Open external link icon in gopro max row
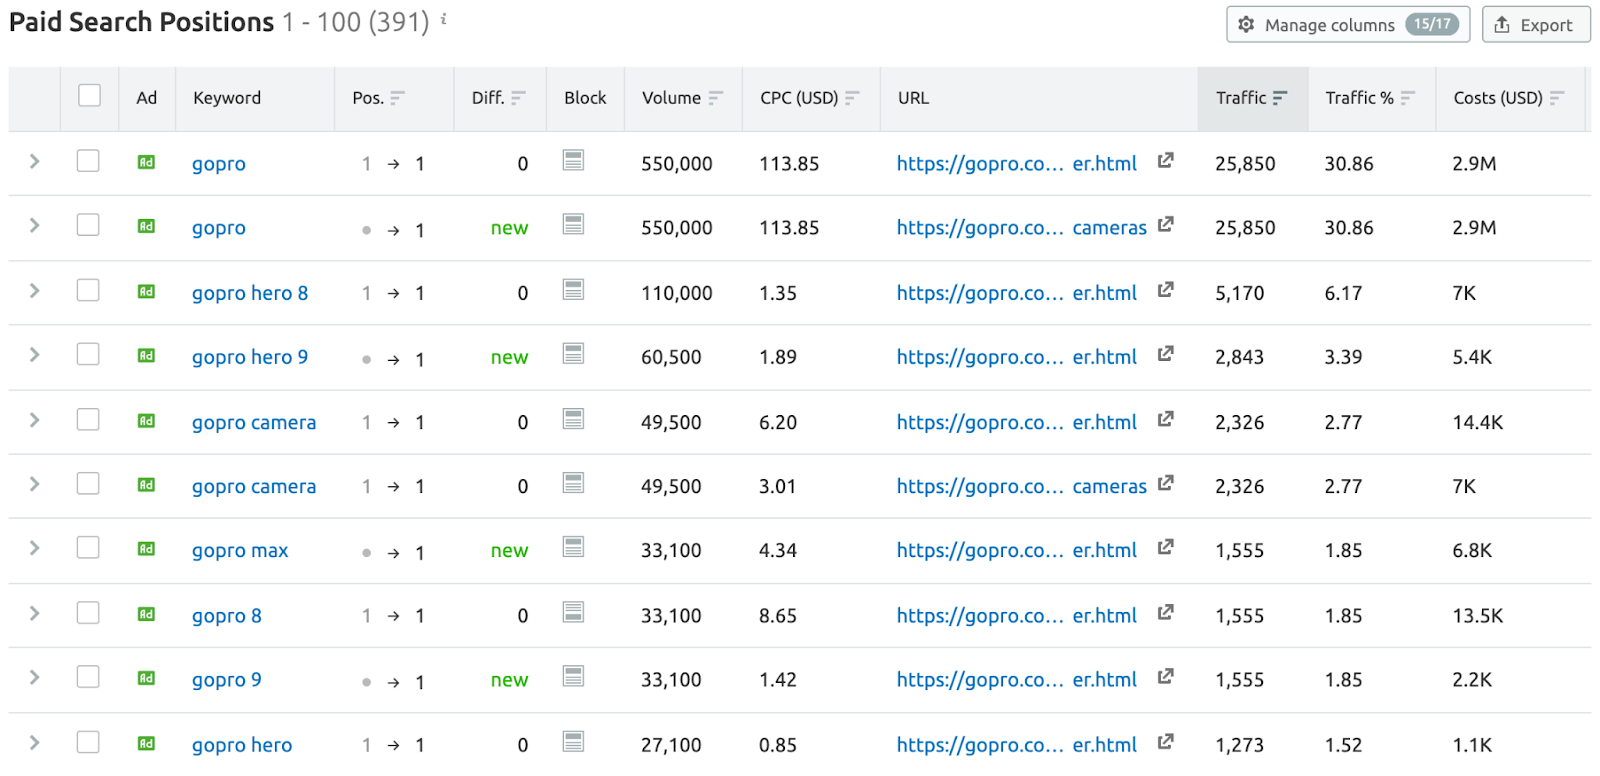 [x=1165, y=547]
